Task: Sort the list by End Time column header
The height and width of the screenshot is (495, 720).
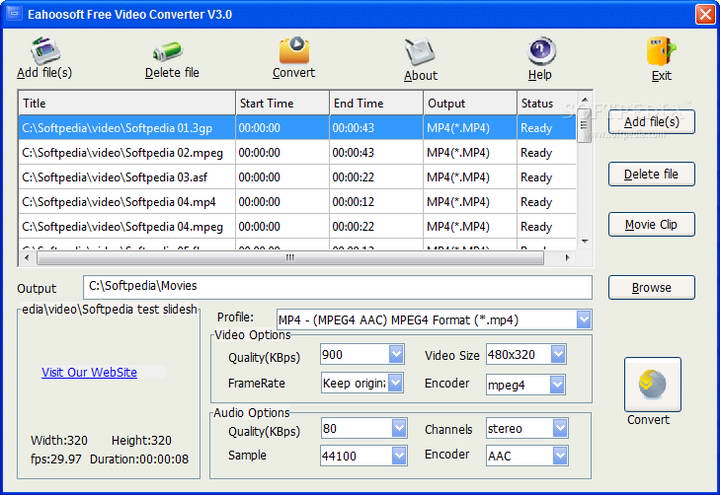Action: pyautogui.click(x=374, y=103)
